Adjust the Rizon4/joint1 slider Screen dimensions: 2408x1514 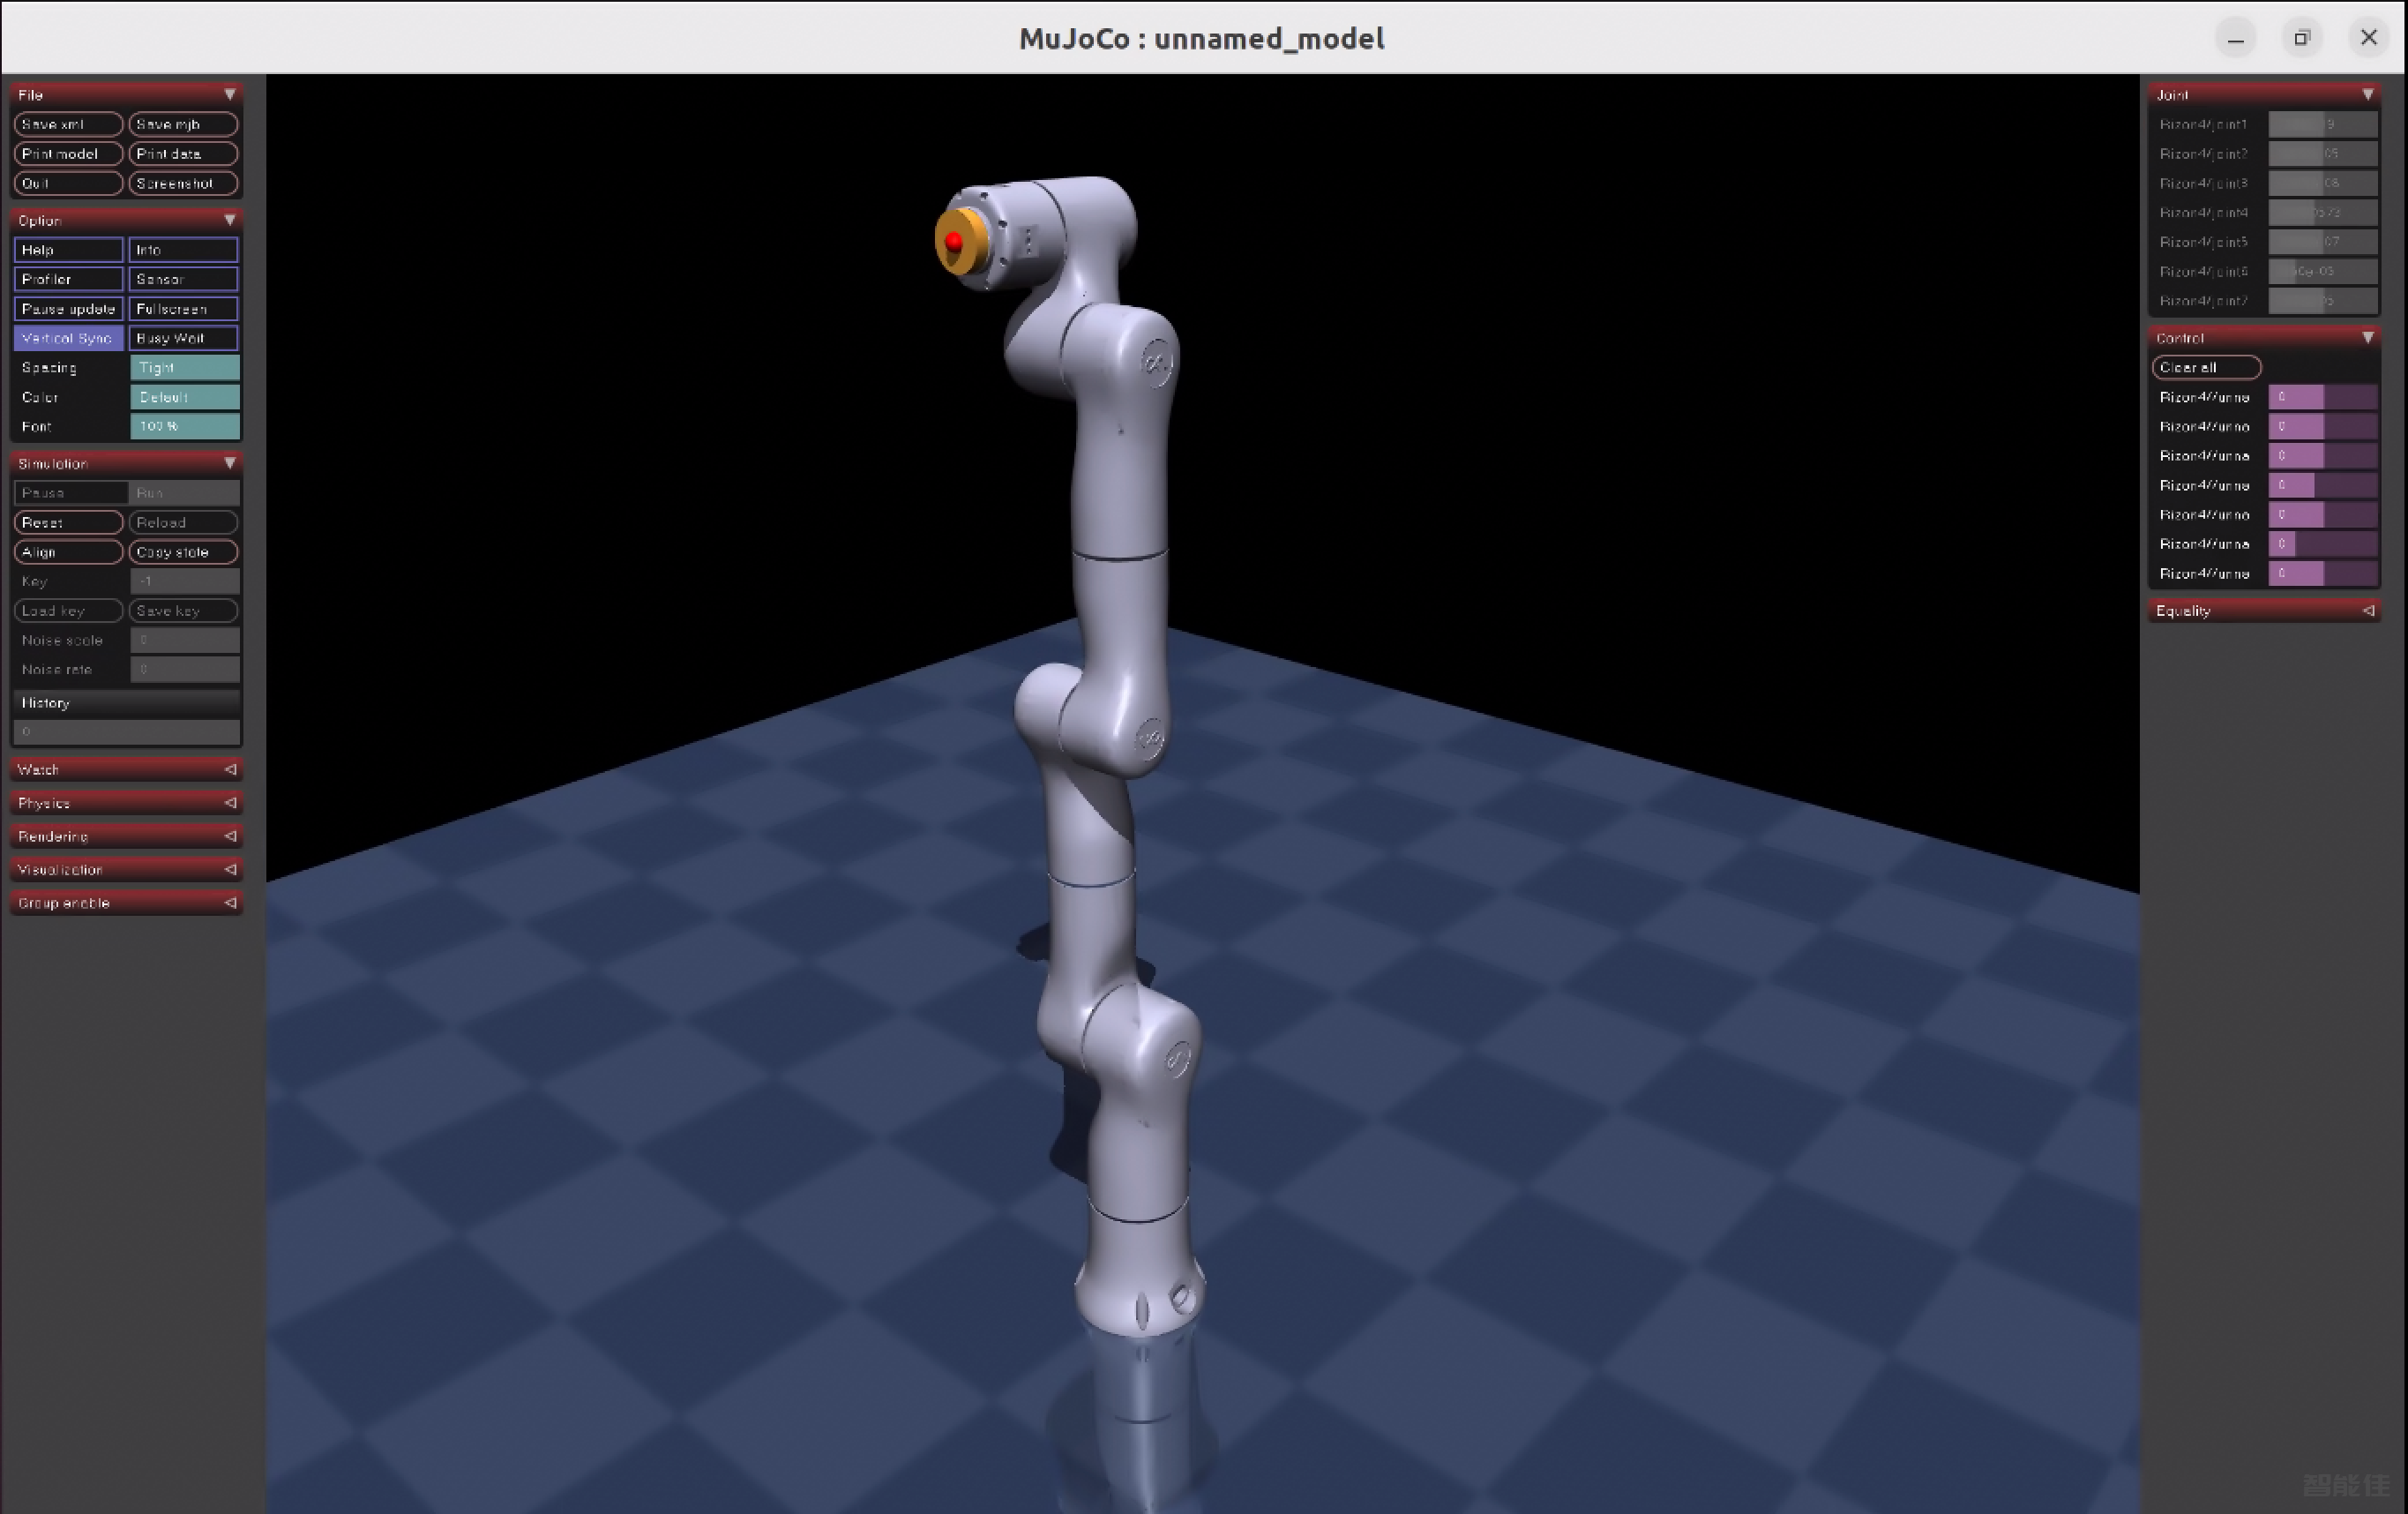tap(2322, 124)
